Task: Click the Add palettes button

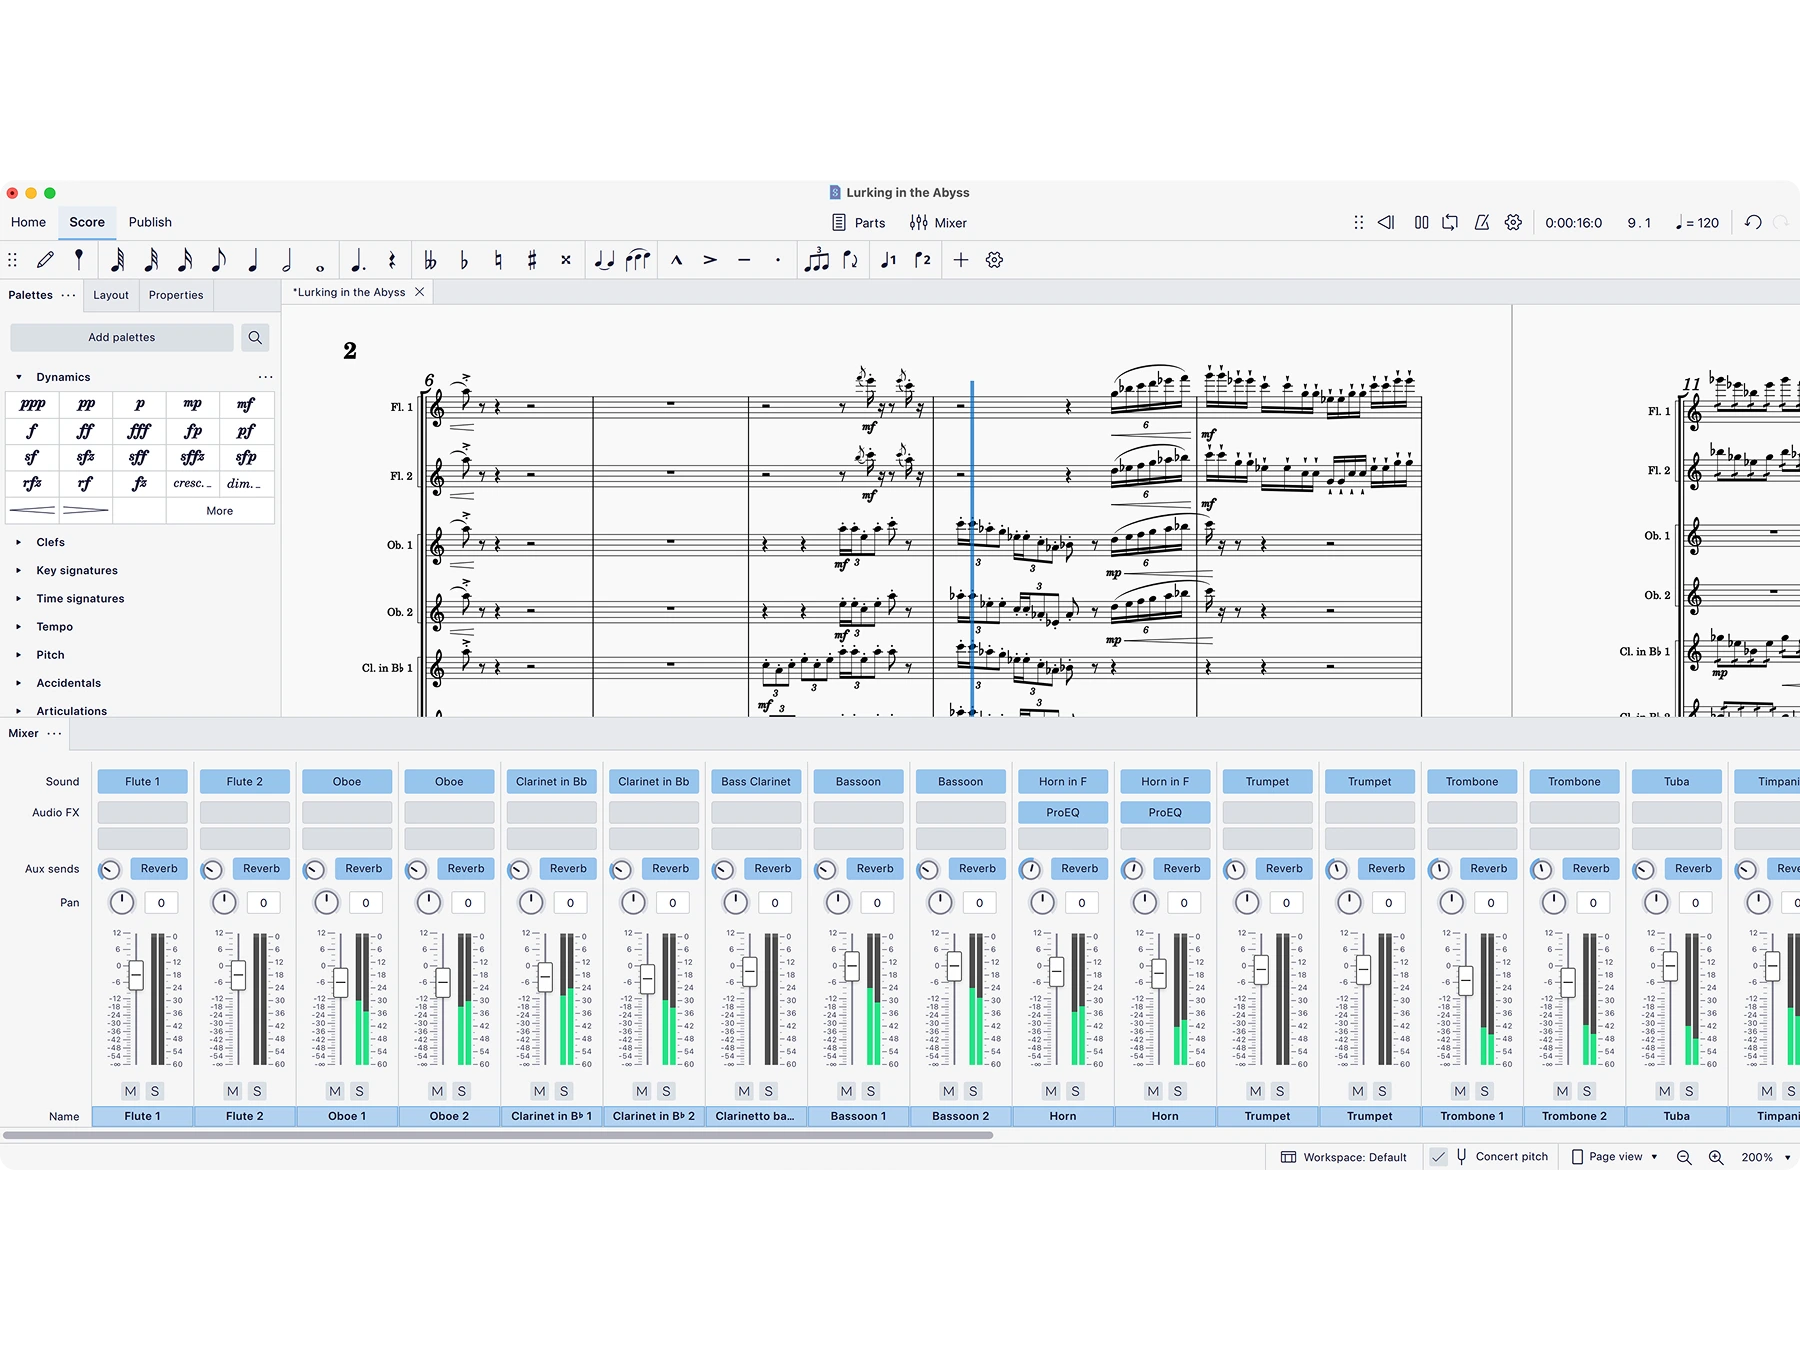Action: click(x=122, y=337)
